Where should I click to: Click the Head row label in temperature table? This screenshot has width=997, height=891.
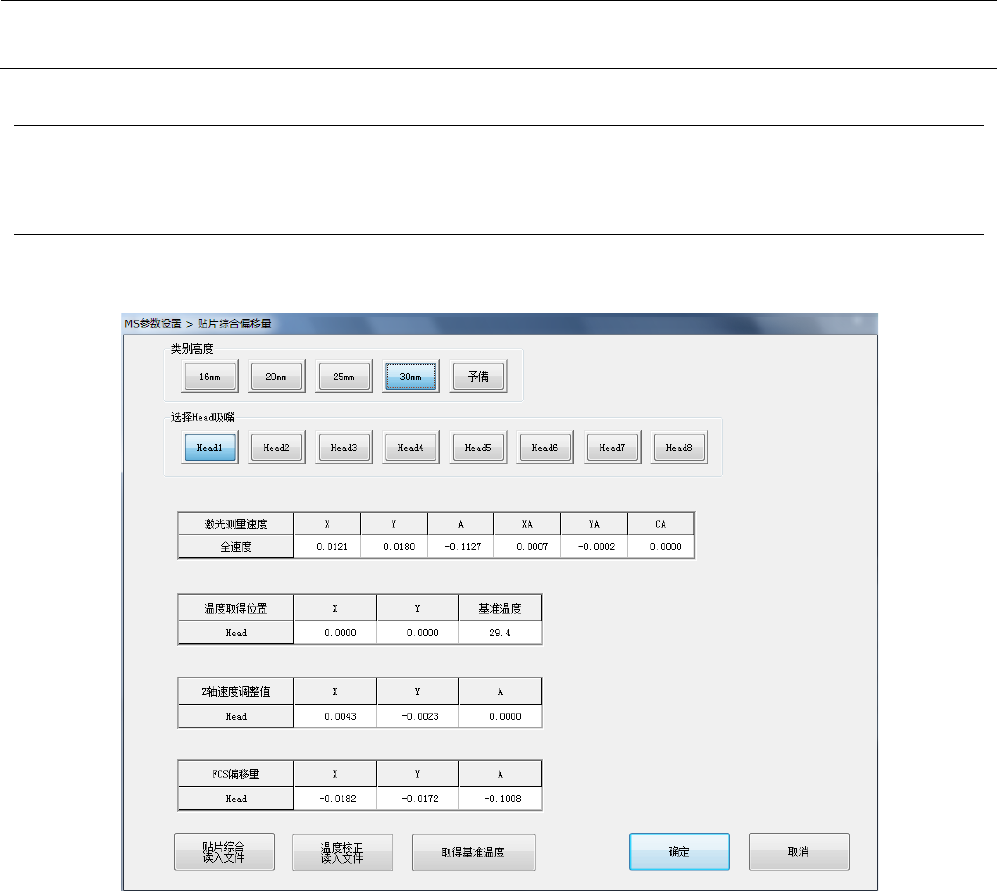pos(236,632)
